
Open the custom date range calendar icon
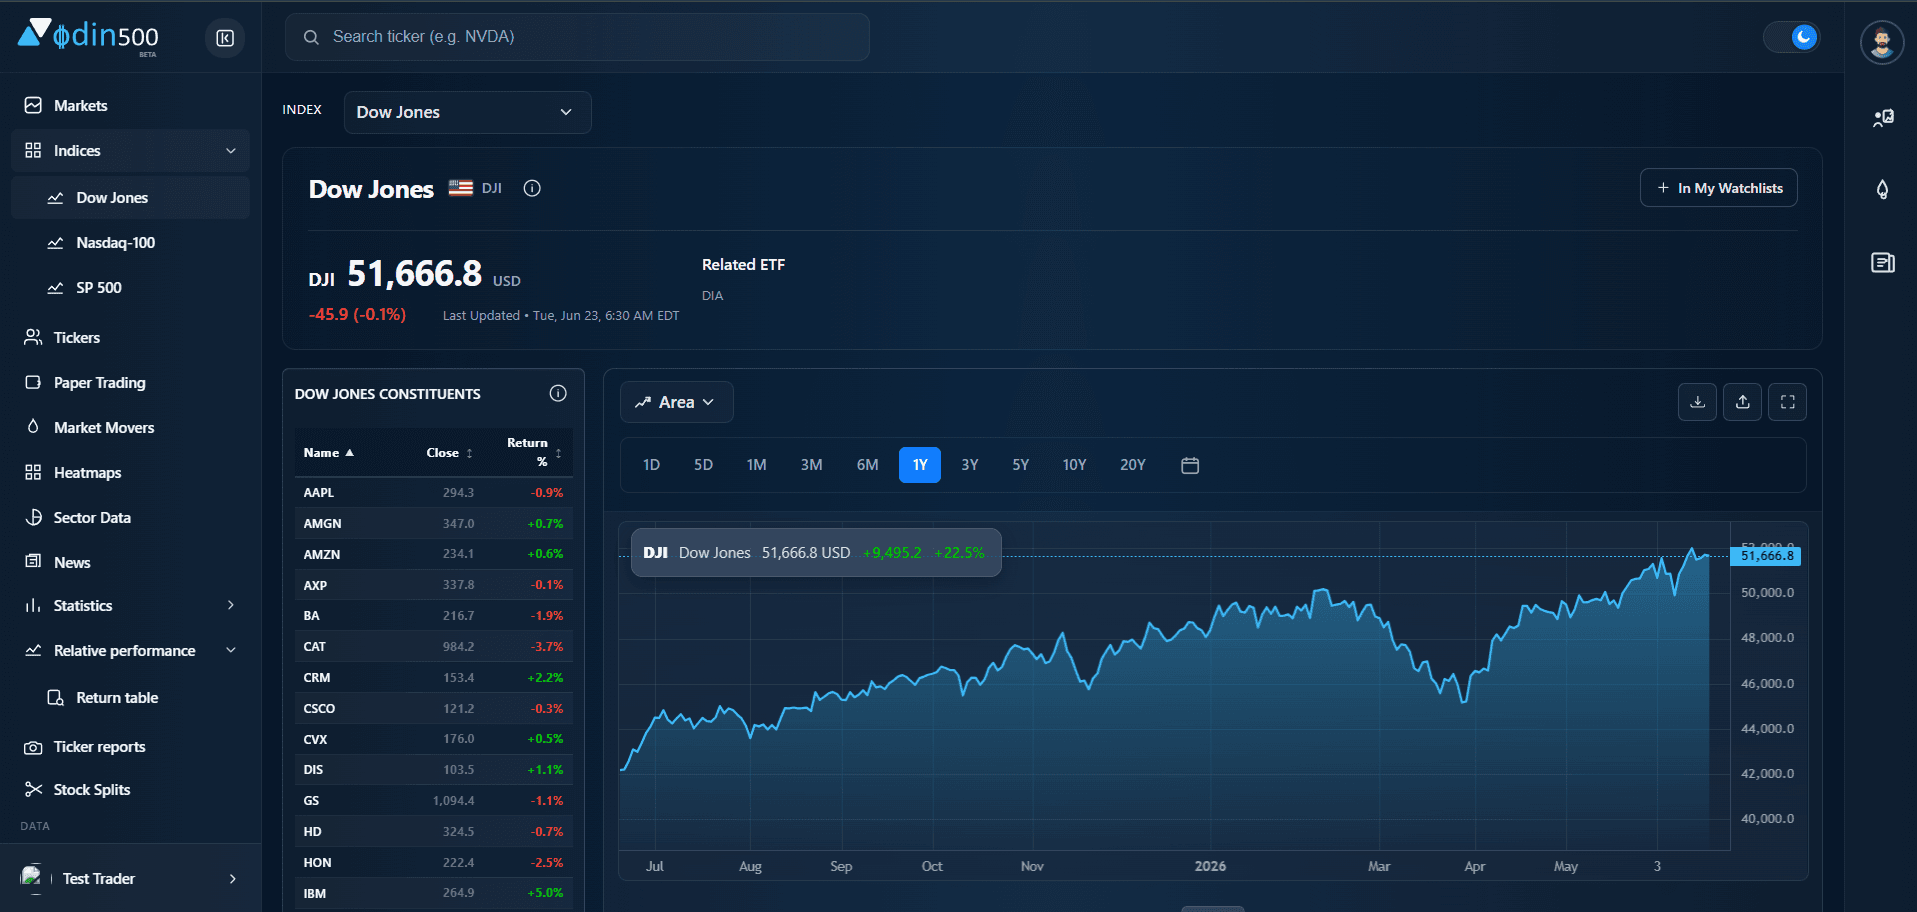pyautogui.click(x=1190, y=465)
